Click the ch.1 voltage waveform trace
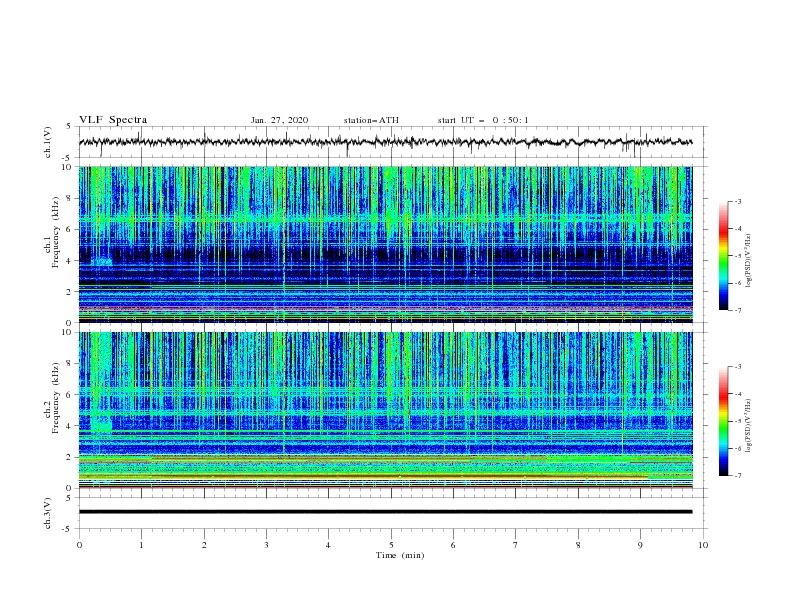The width and height of the screenshot is (792, 612). click(x=385, y=142)
